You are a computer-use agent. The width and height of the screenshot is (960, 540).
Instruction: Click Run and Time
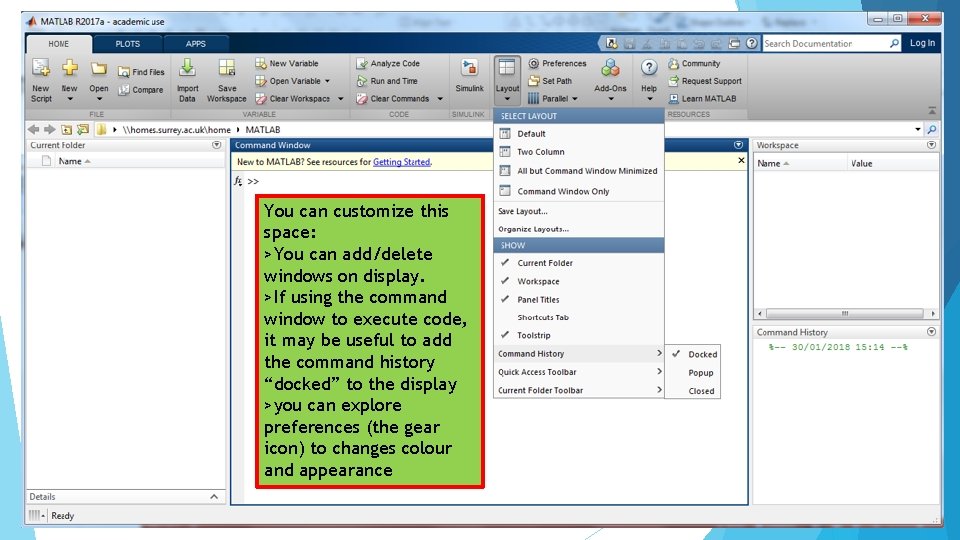388,81
